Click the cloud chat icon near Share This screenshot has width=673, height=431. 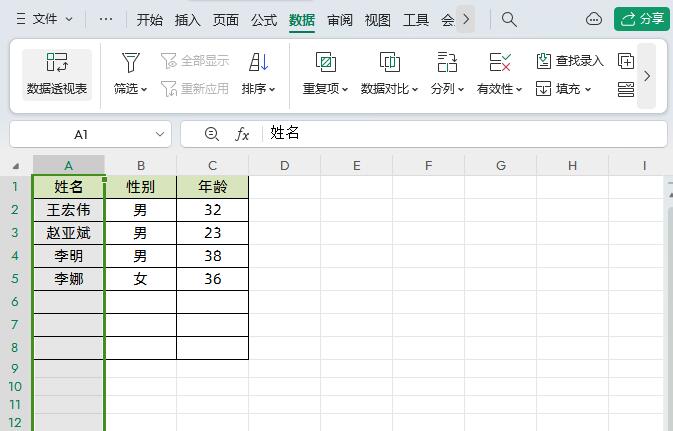594,19
